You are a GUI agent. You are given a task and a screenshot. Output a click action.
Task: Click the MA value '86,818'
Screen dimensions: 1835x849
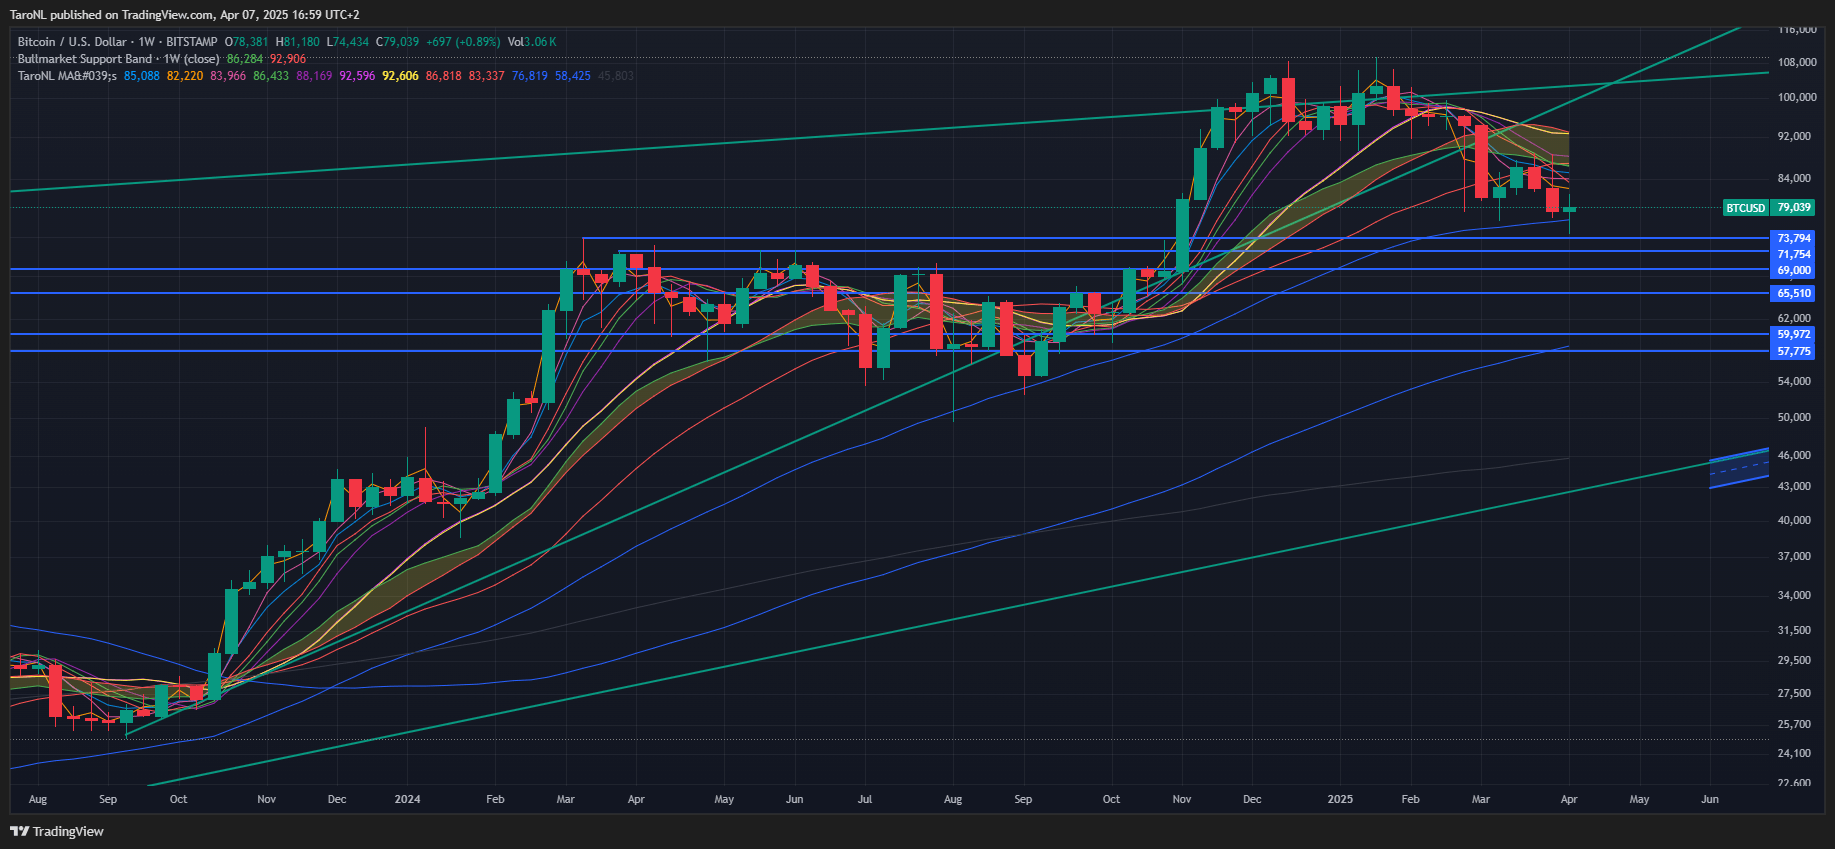pyautogui.click(x=444, y=76)
